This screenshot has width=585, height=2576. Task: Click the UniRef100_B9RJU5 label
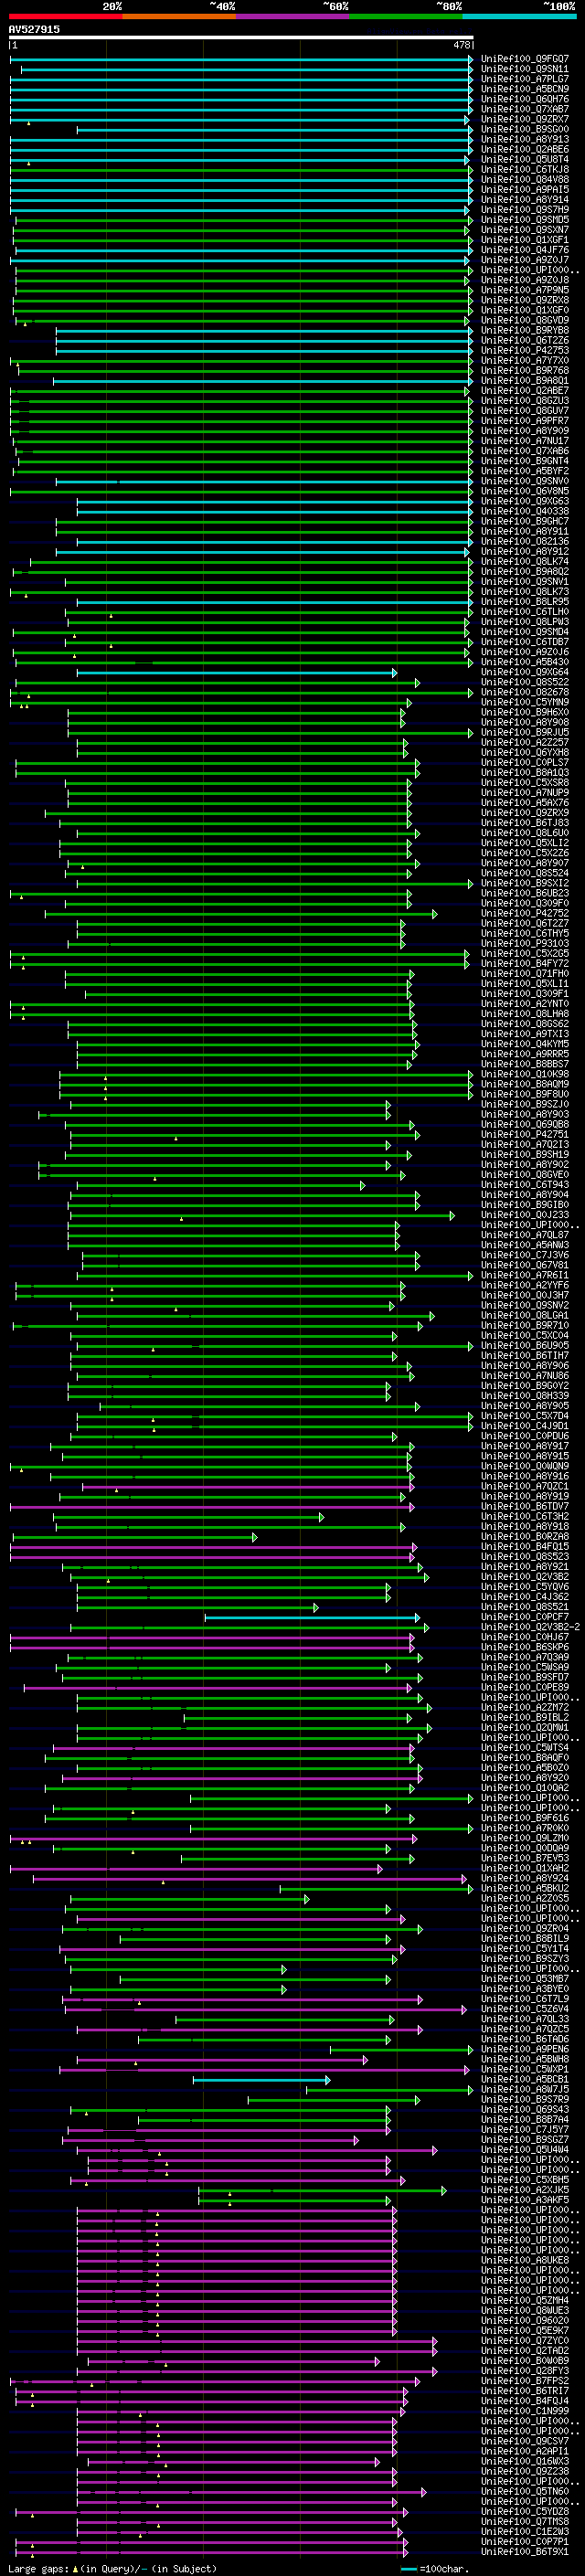(x=525, y=732)
